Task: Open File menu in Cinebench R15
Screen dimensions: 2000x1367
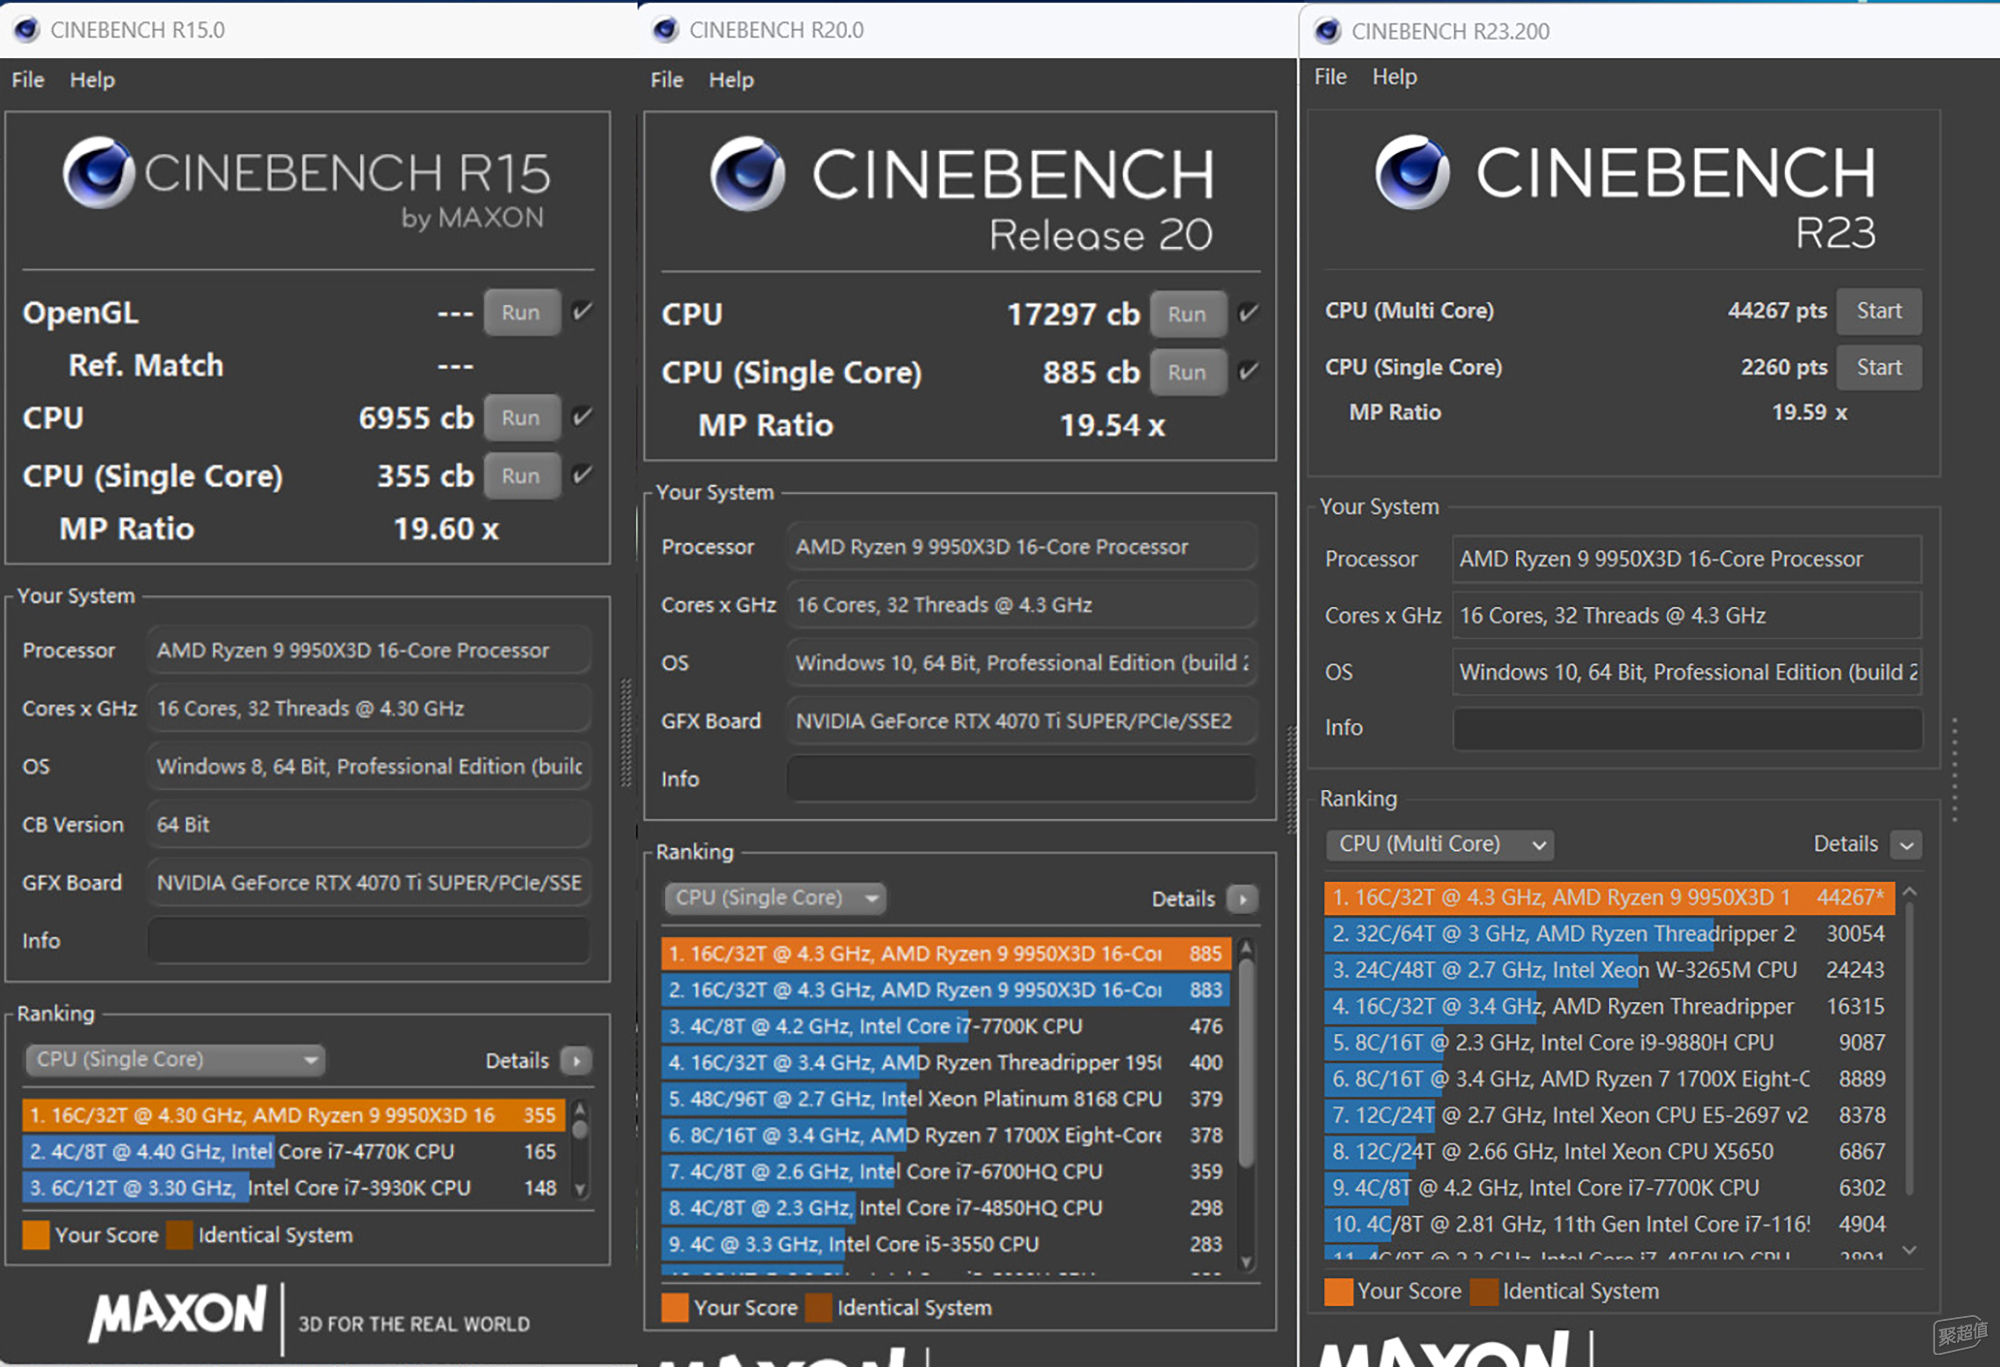Action: click(x=28, y=80)
